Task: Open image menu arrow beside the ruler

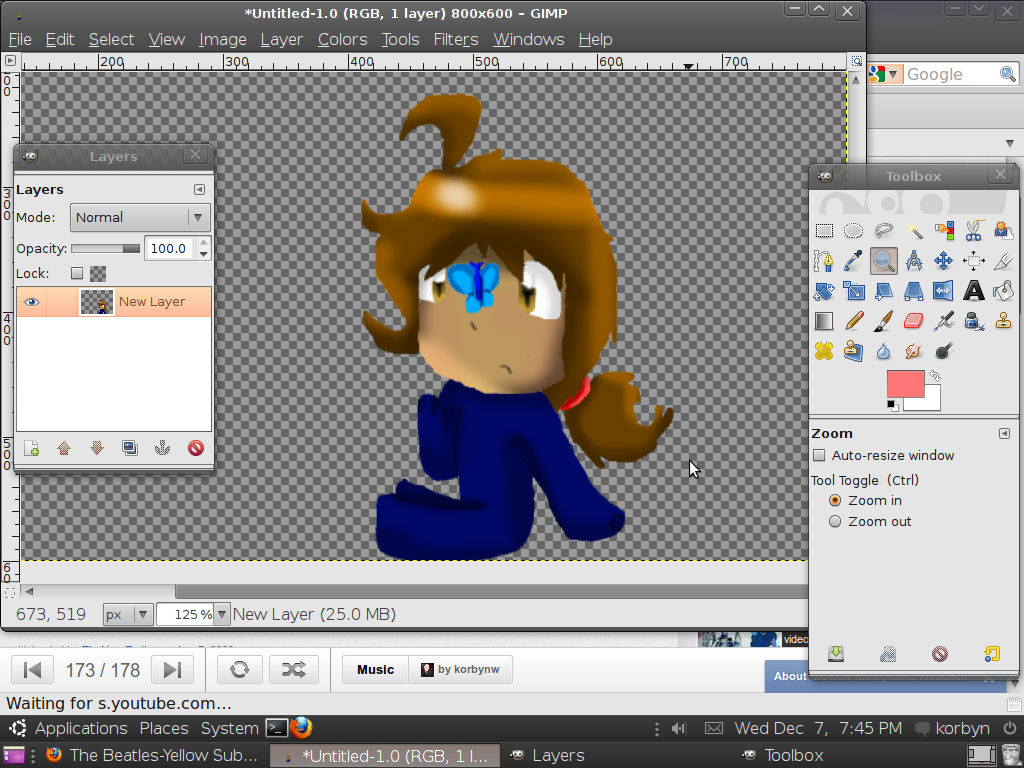Action: [x=10, y=61]
